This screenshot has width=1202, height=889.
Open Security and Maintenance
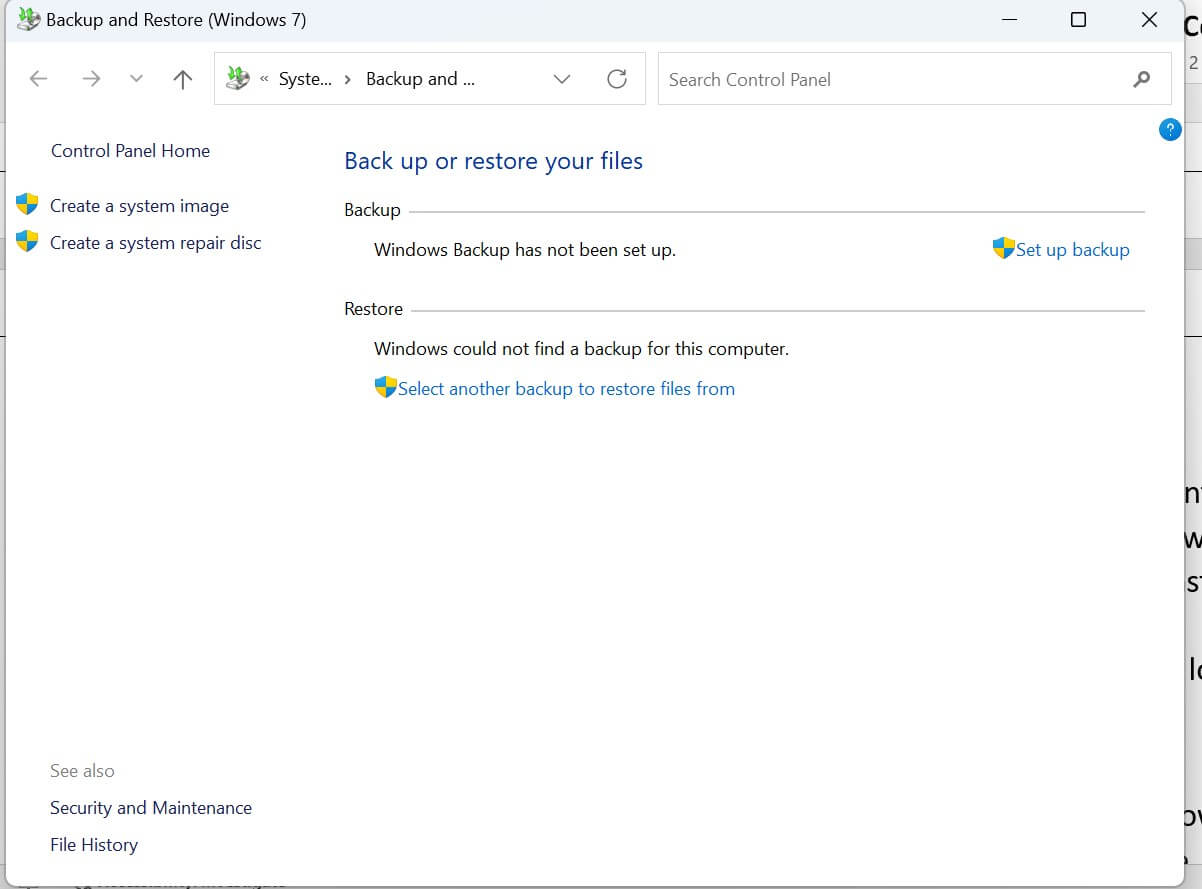[151, 808]
